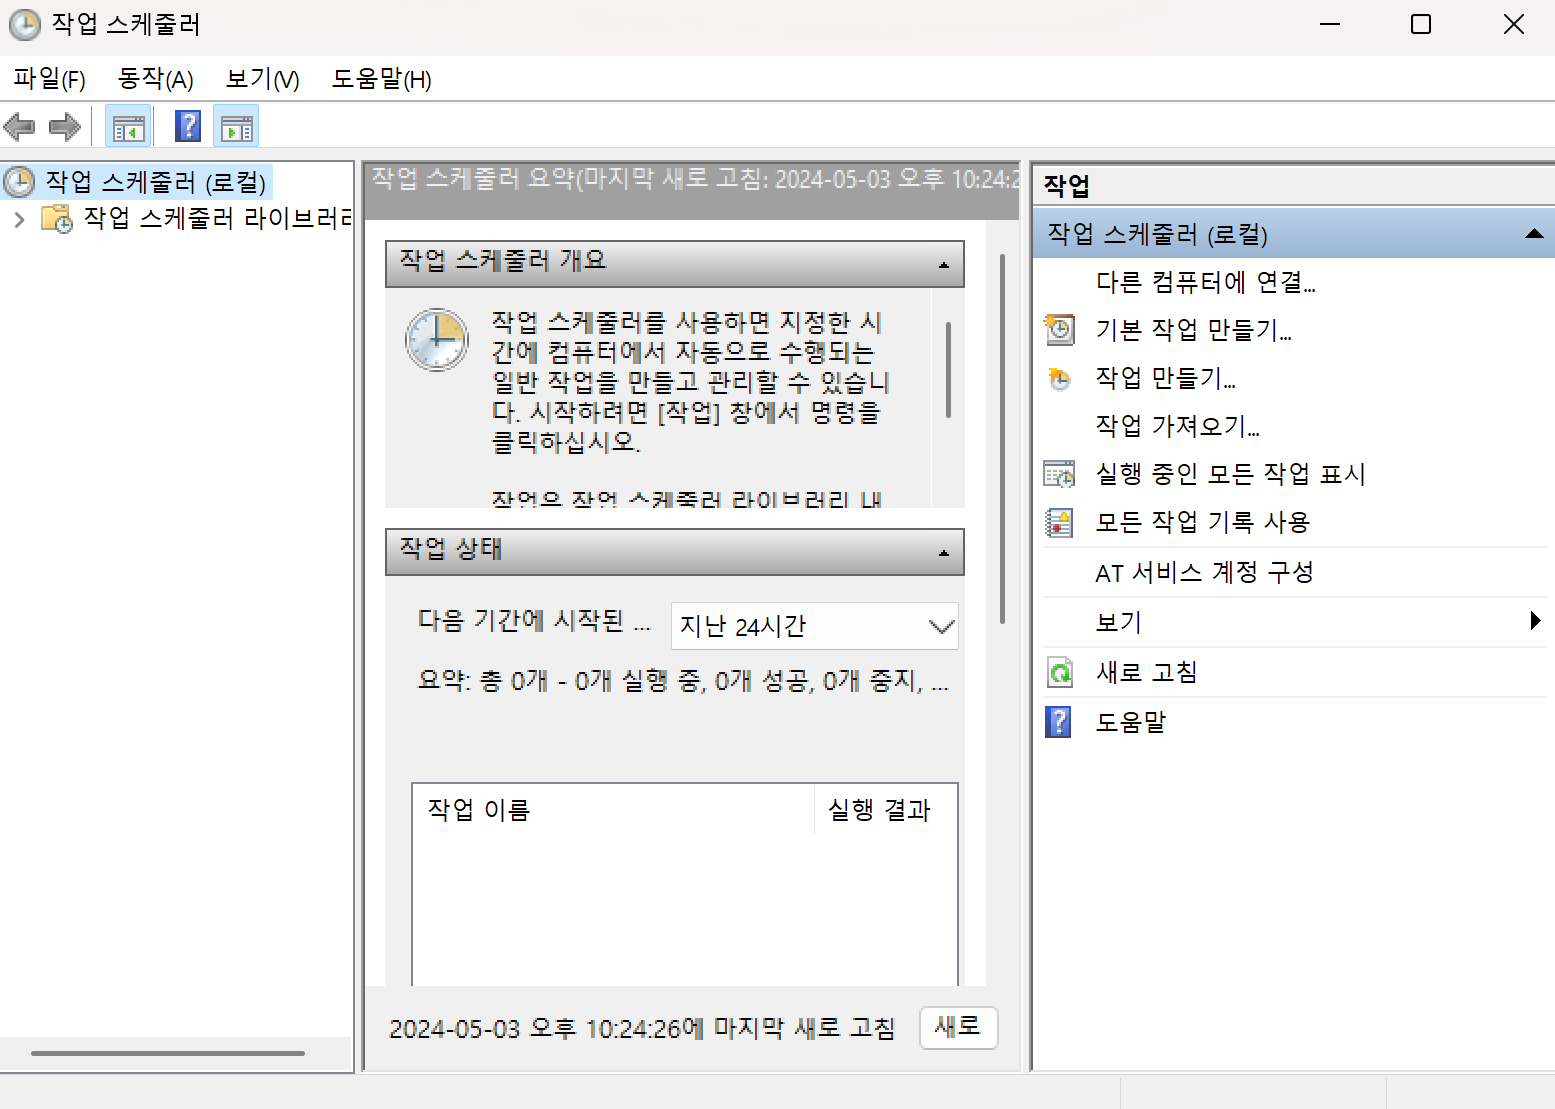
Task: Click 작업 만들기... action
Action: [1165, 378]
